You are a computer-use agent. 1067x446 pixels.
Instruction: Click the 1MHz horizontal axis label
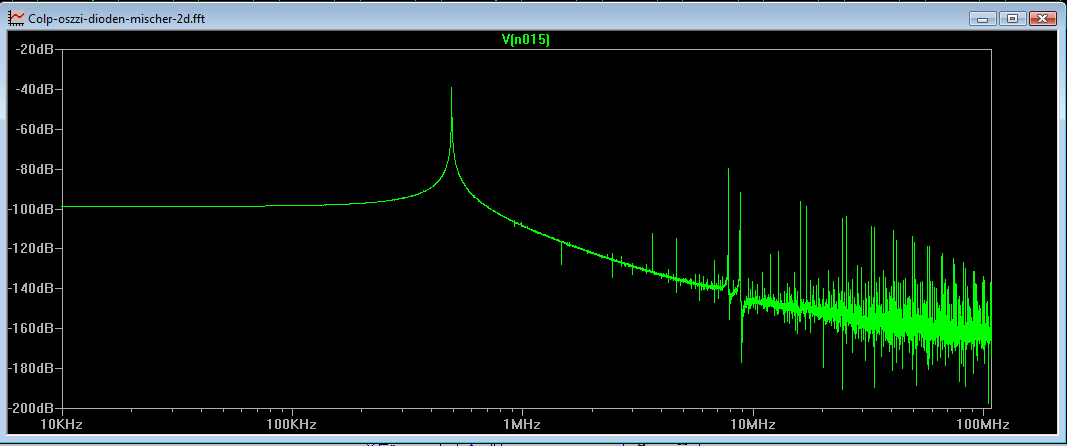523,425
